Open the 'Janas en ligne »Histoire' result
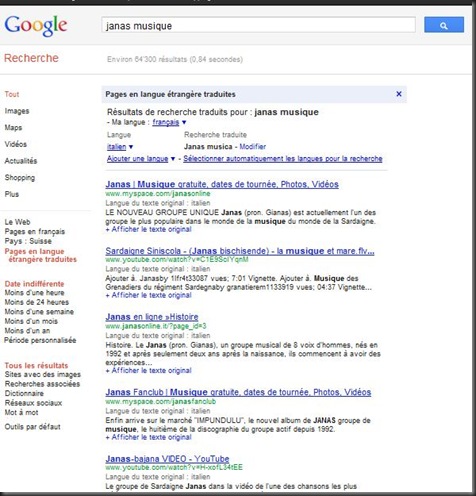Image resolution: width=476 pixels, height=496 pixels. click(x=152, y=317)
